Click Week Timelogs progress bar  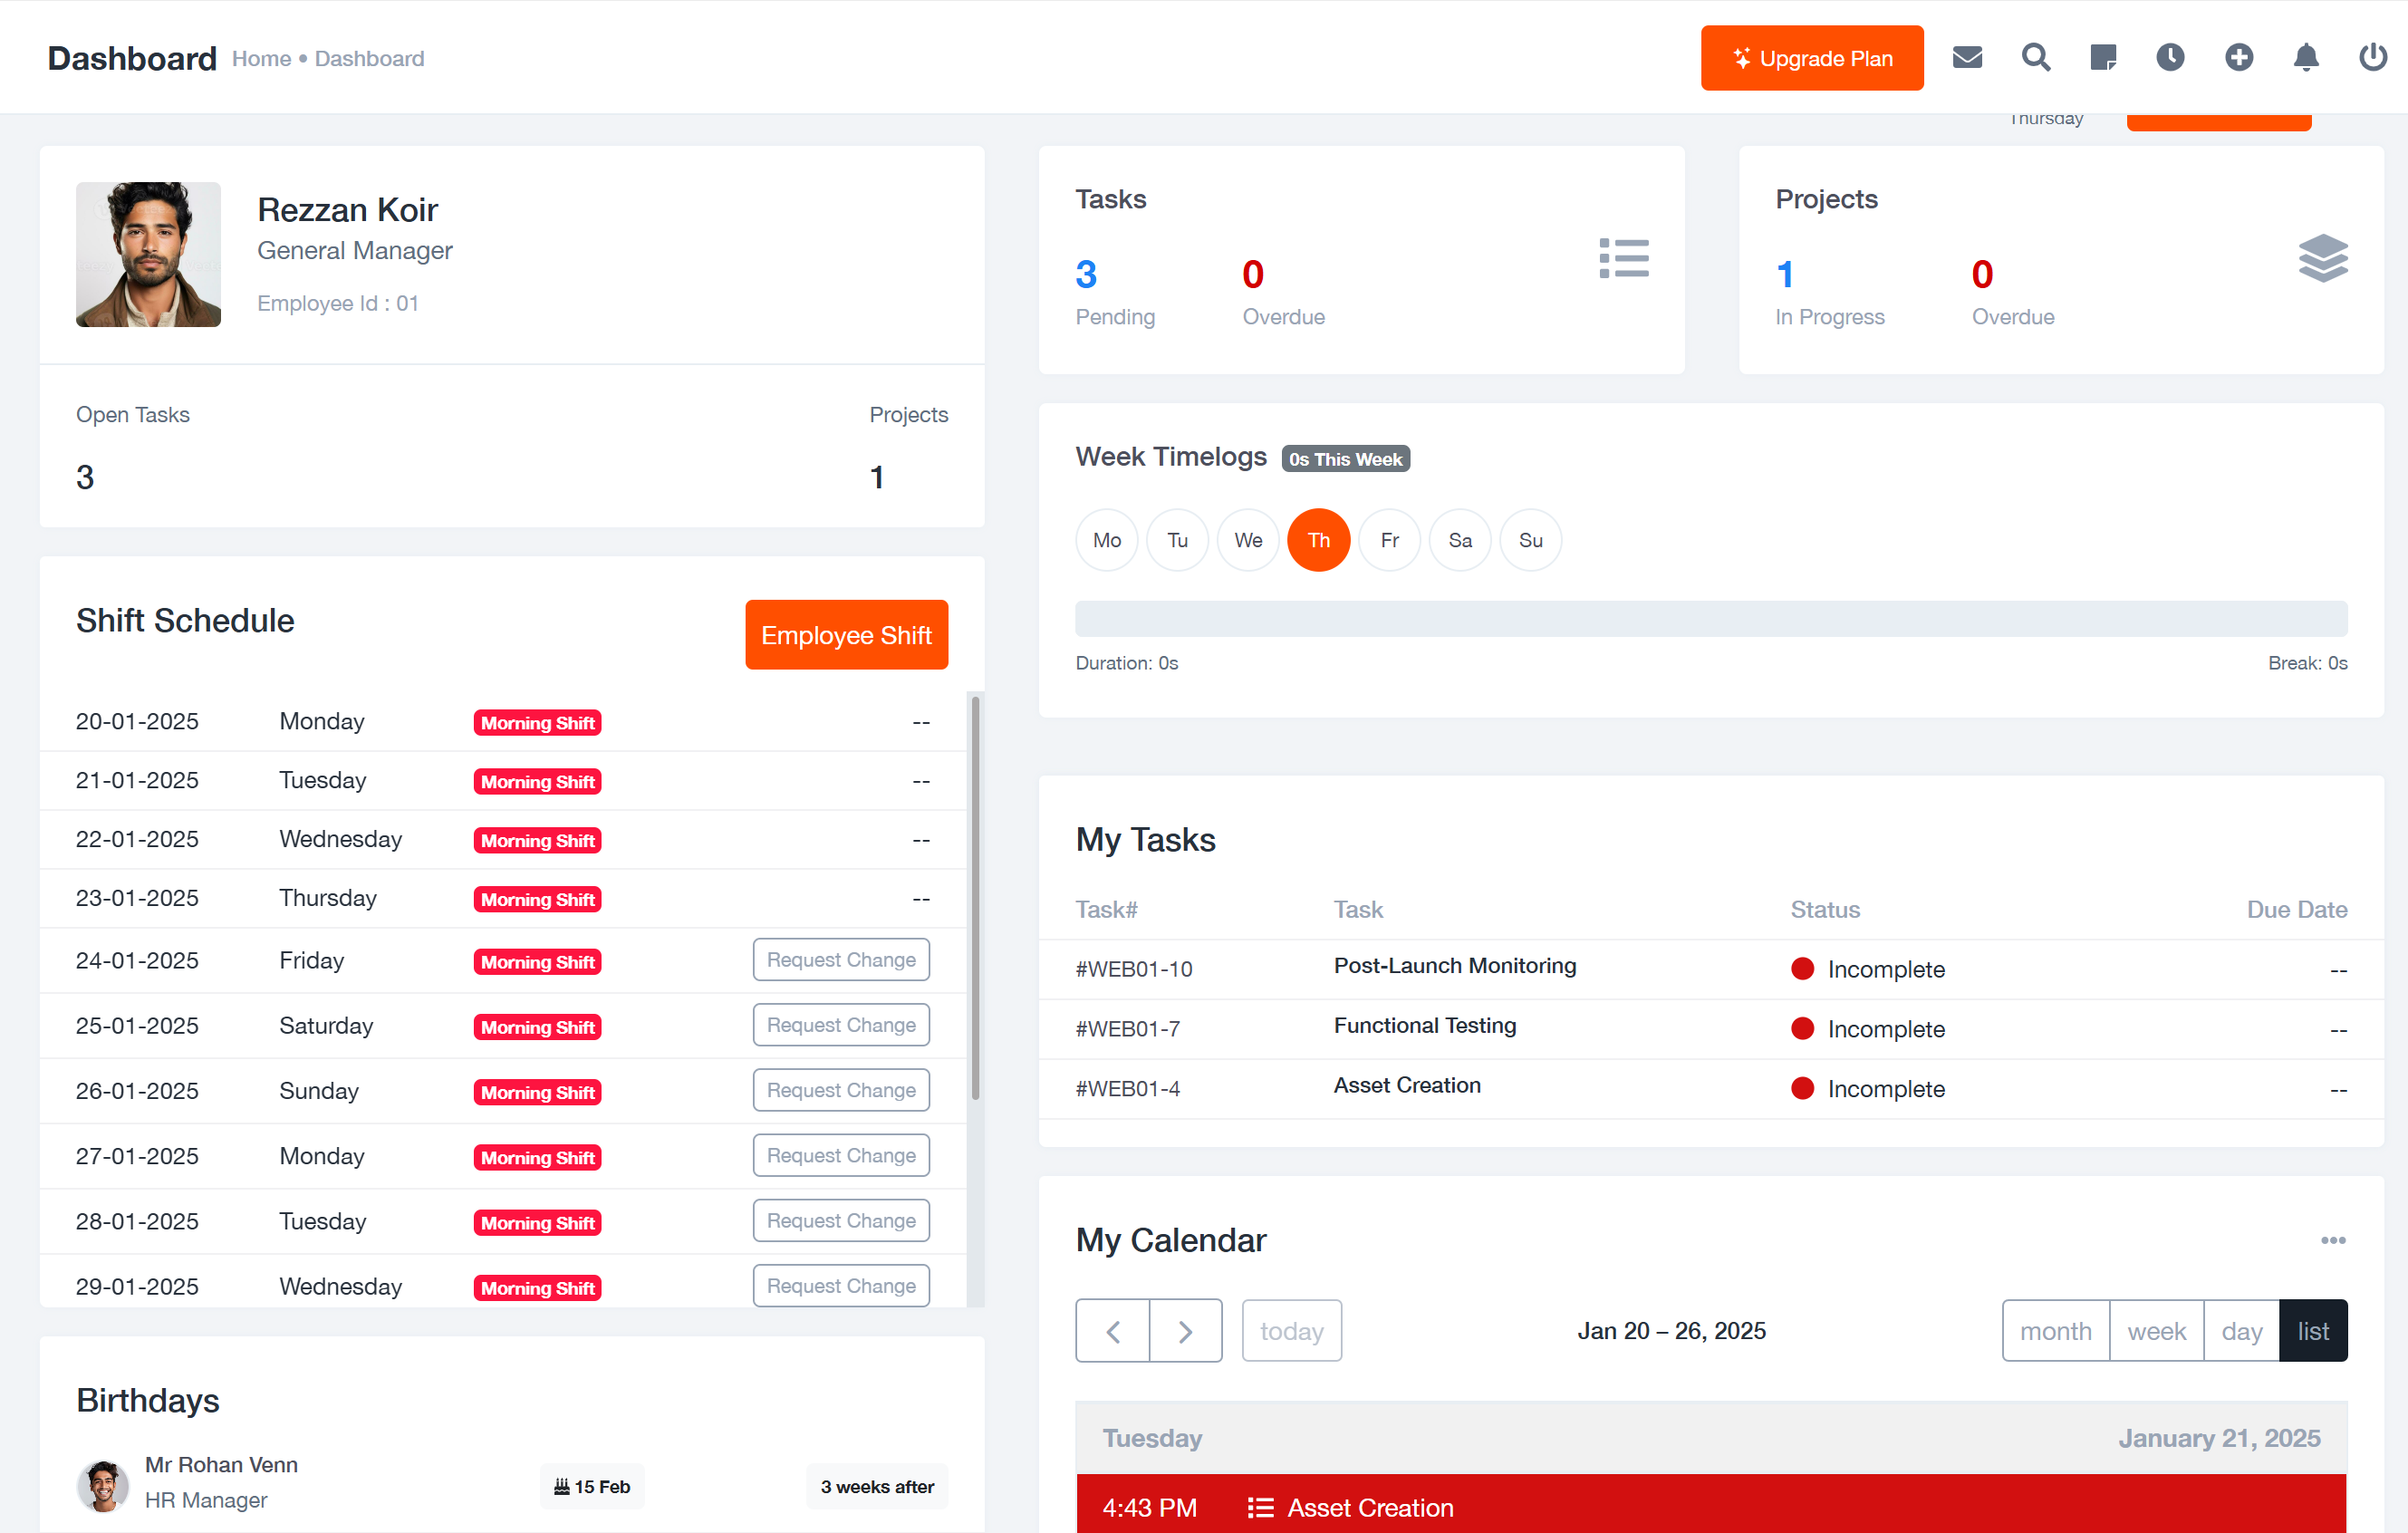(1710, 619)
